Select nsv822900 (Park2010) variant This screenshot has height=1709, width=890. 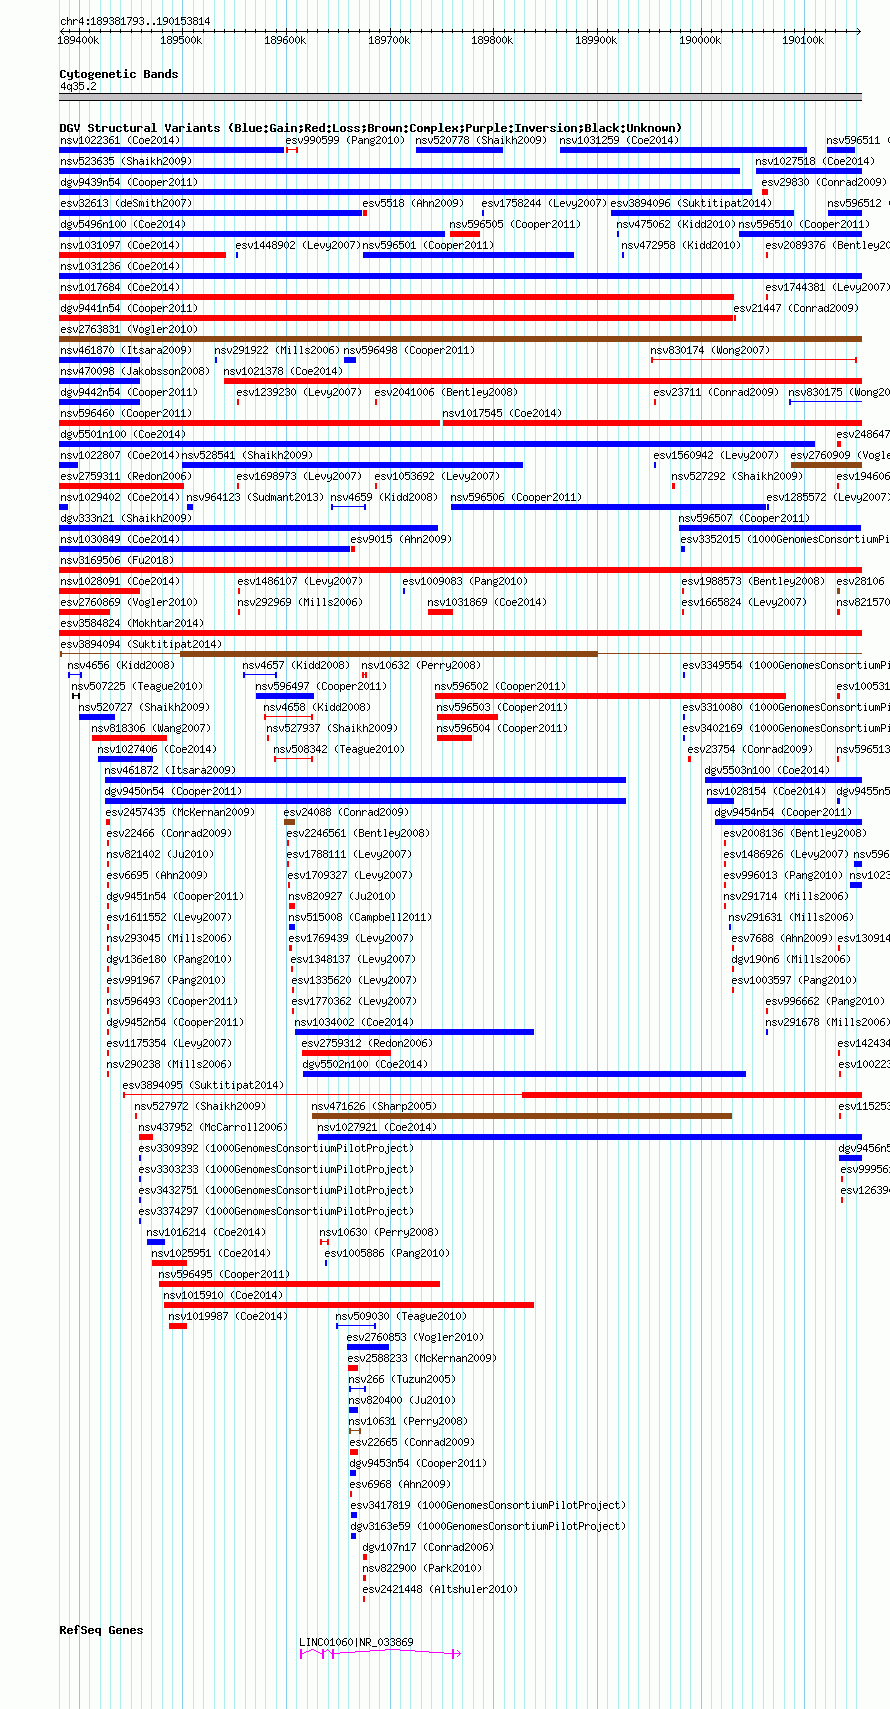point(421,1568)
